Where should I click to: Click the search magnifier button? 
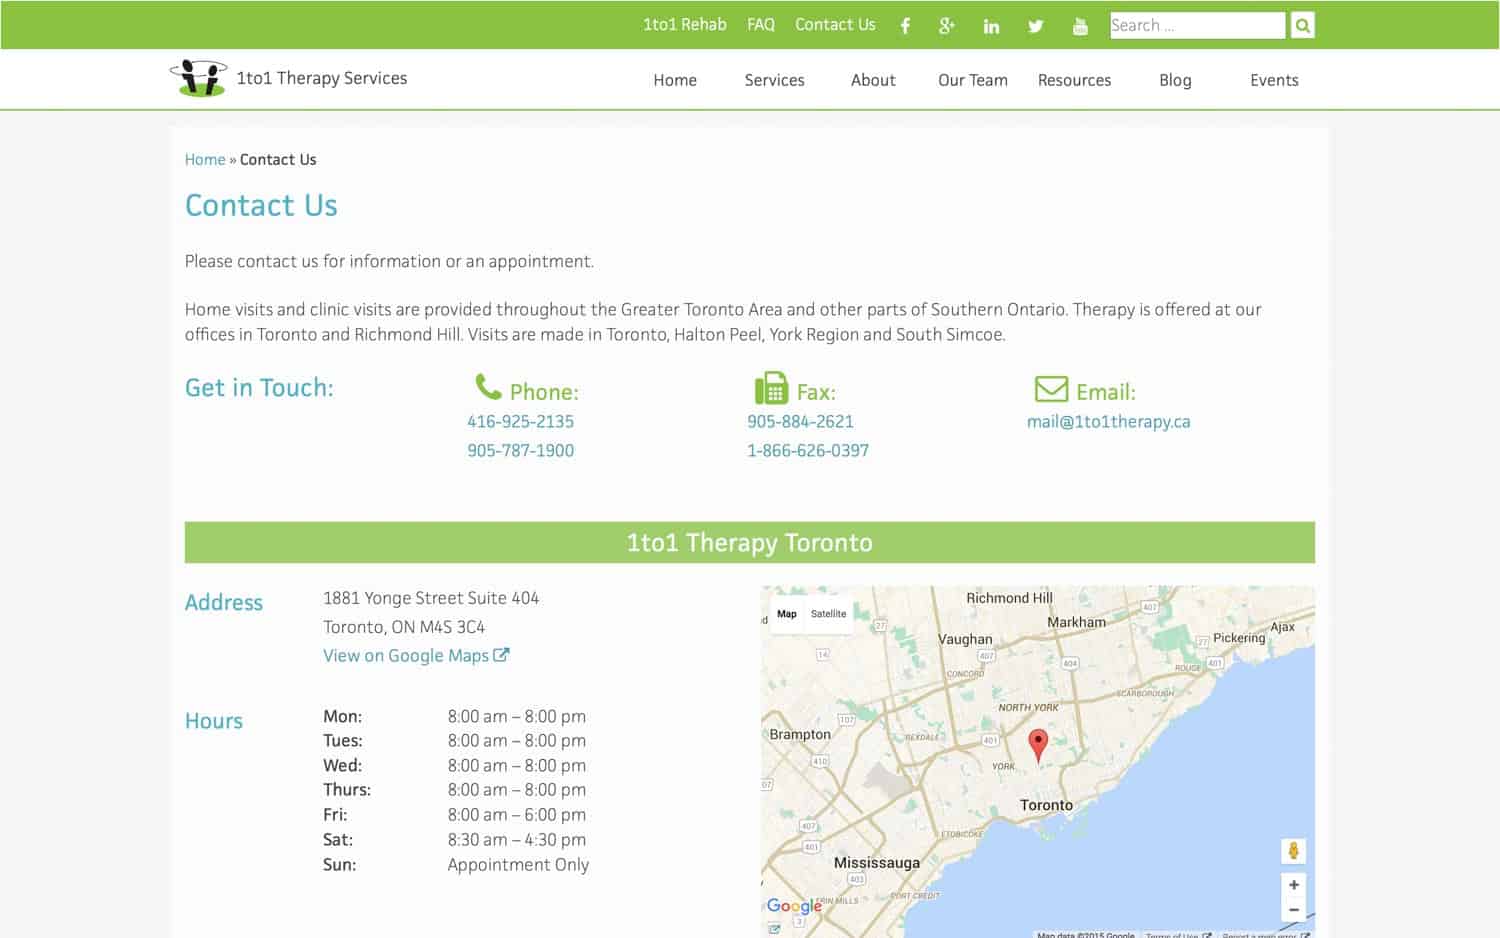[x=1302, y=25]
